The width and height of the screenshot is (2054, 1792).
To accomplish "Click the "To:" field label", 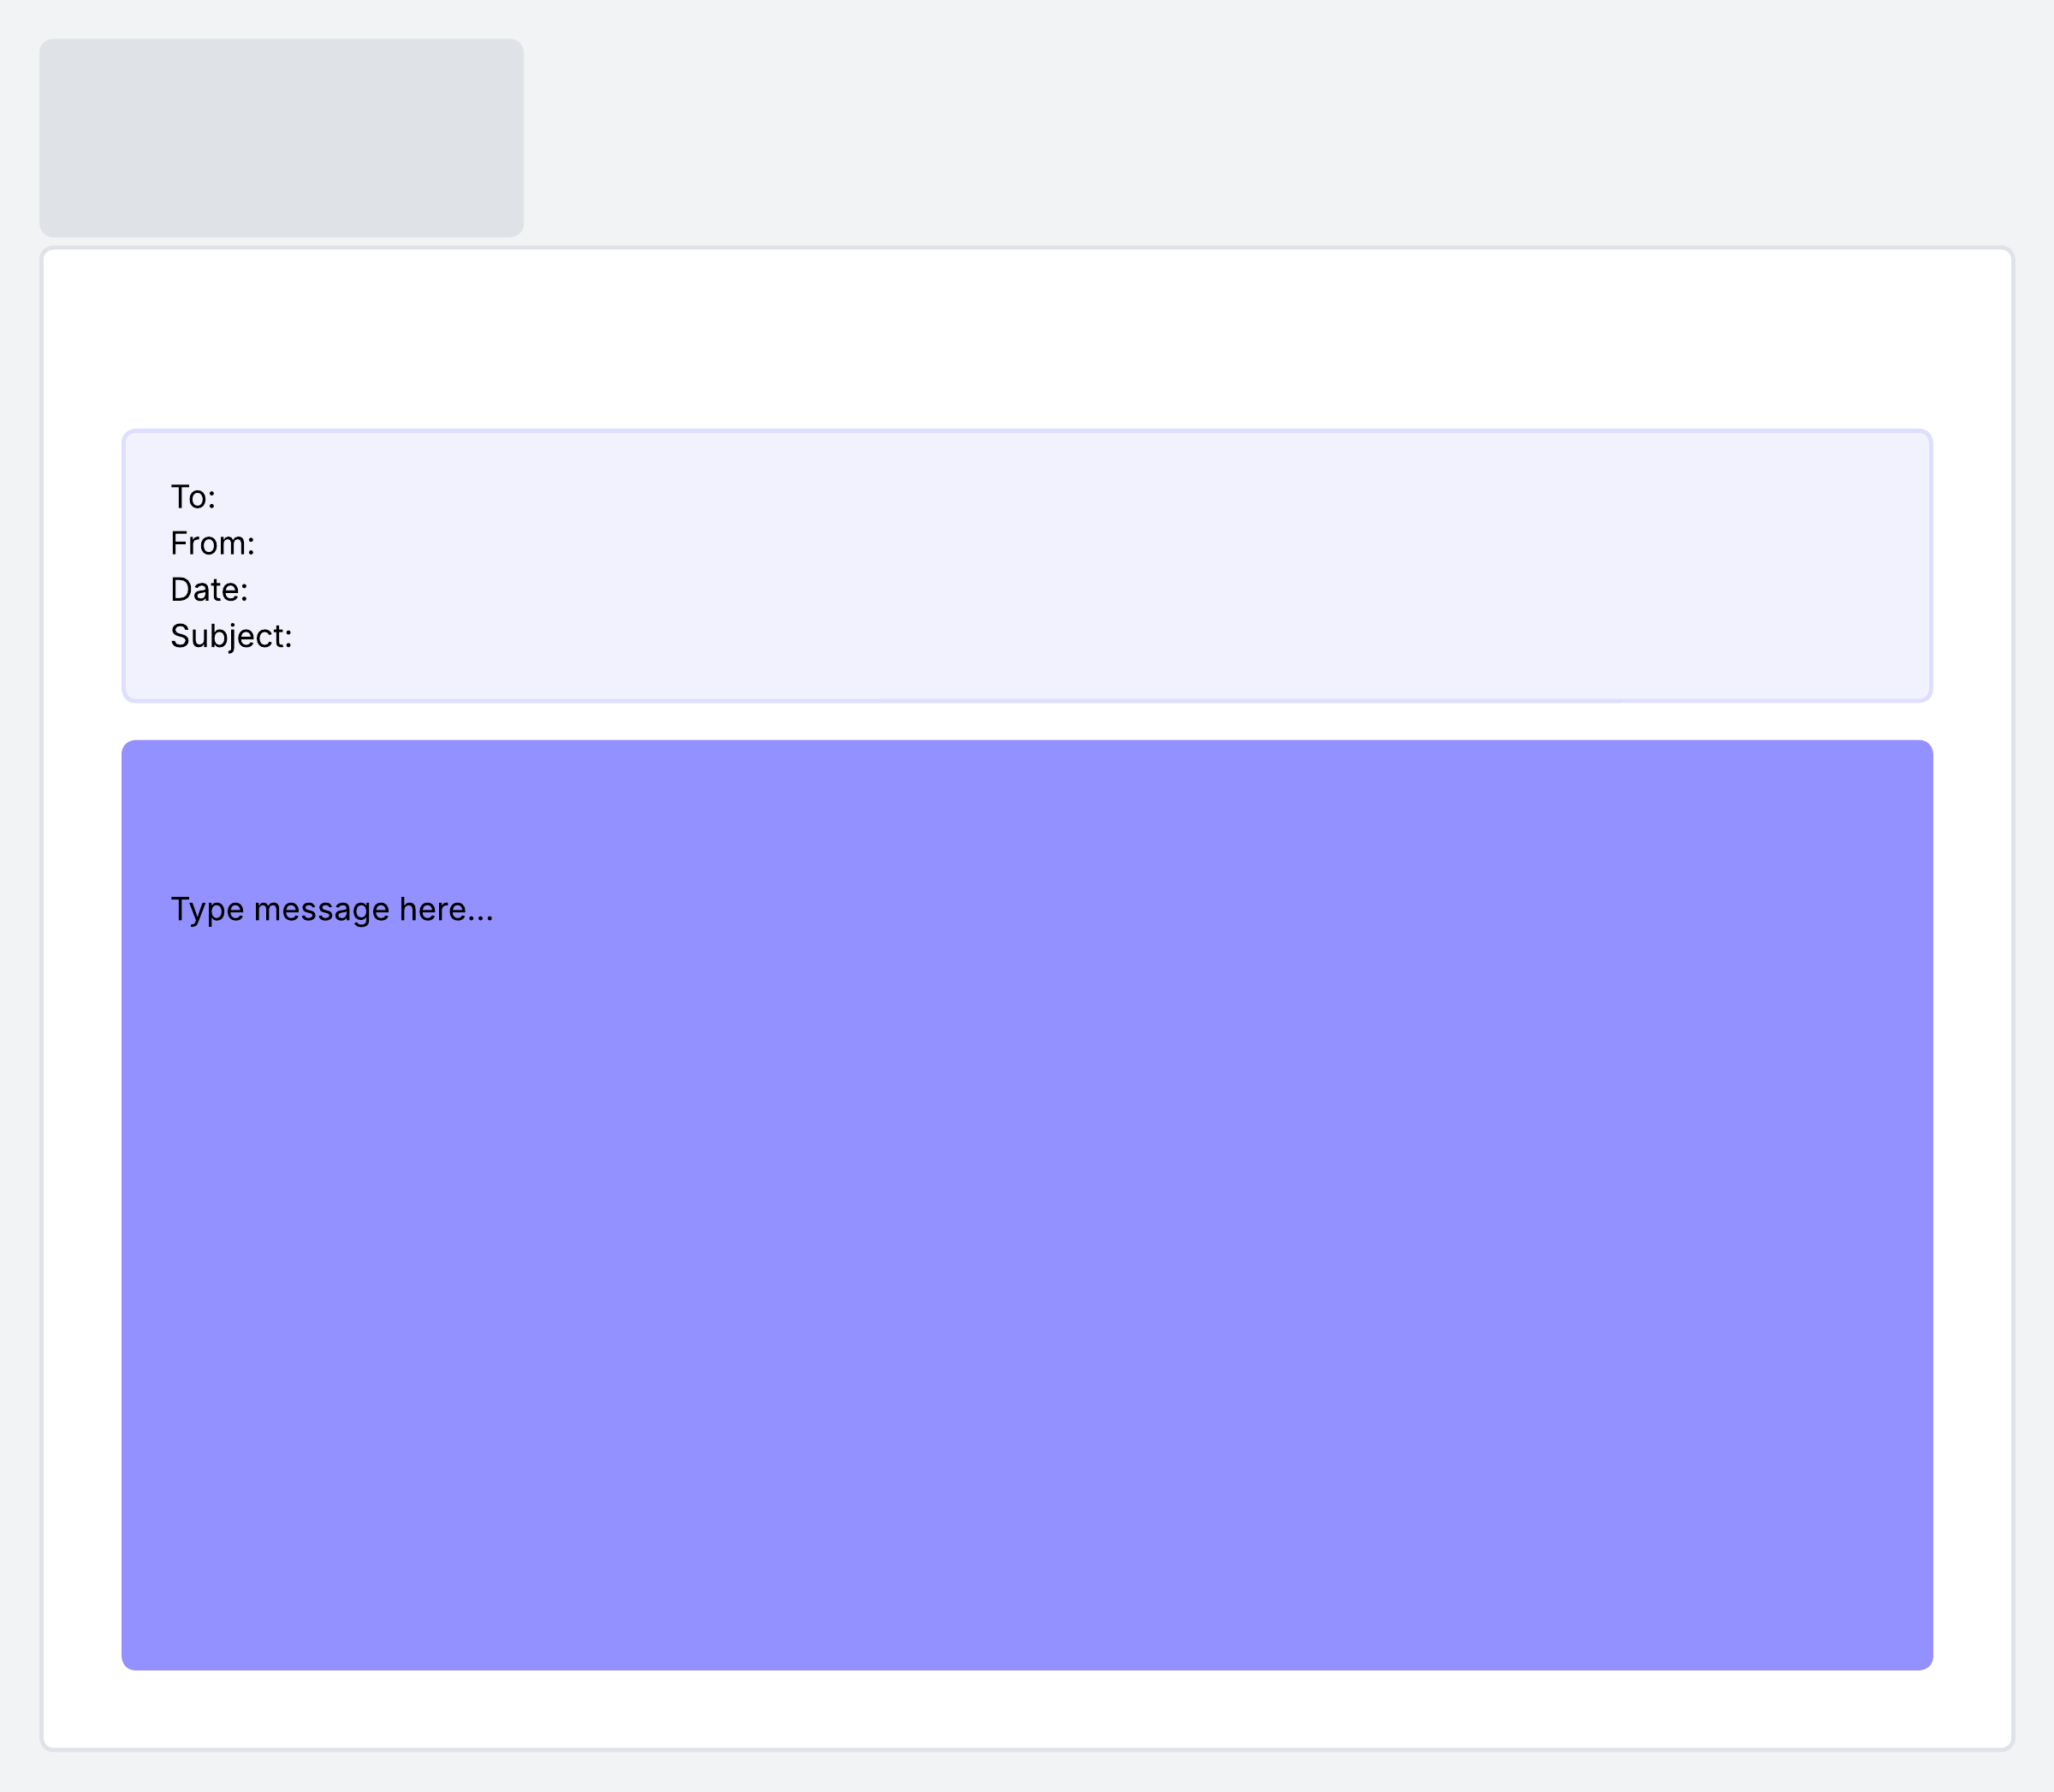I will click(x=193, y=497).
